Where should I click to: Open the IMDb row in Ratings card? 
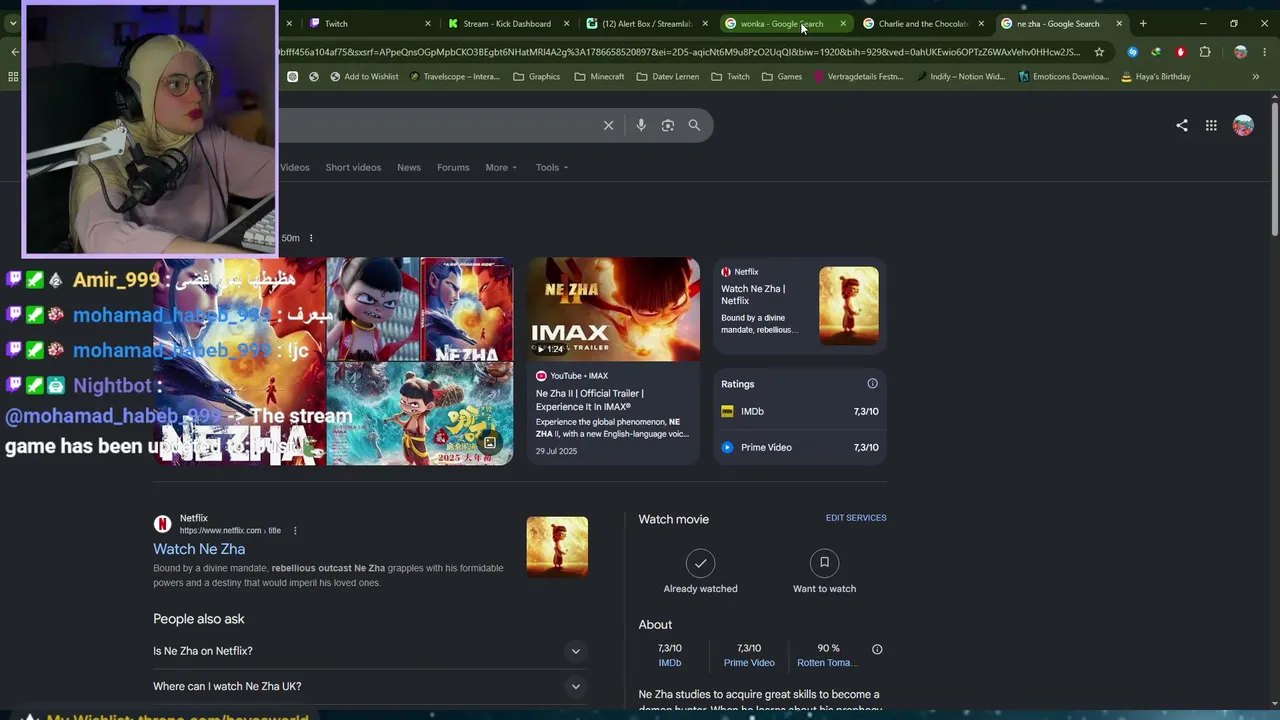tap(800, 411)
